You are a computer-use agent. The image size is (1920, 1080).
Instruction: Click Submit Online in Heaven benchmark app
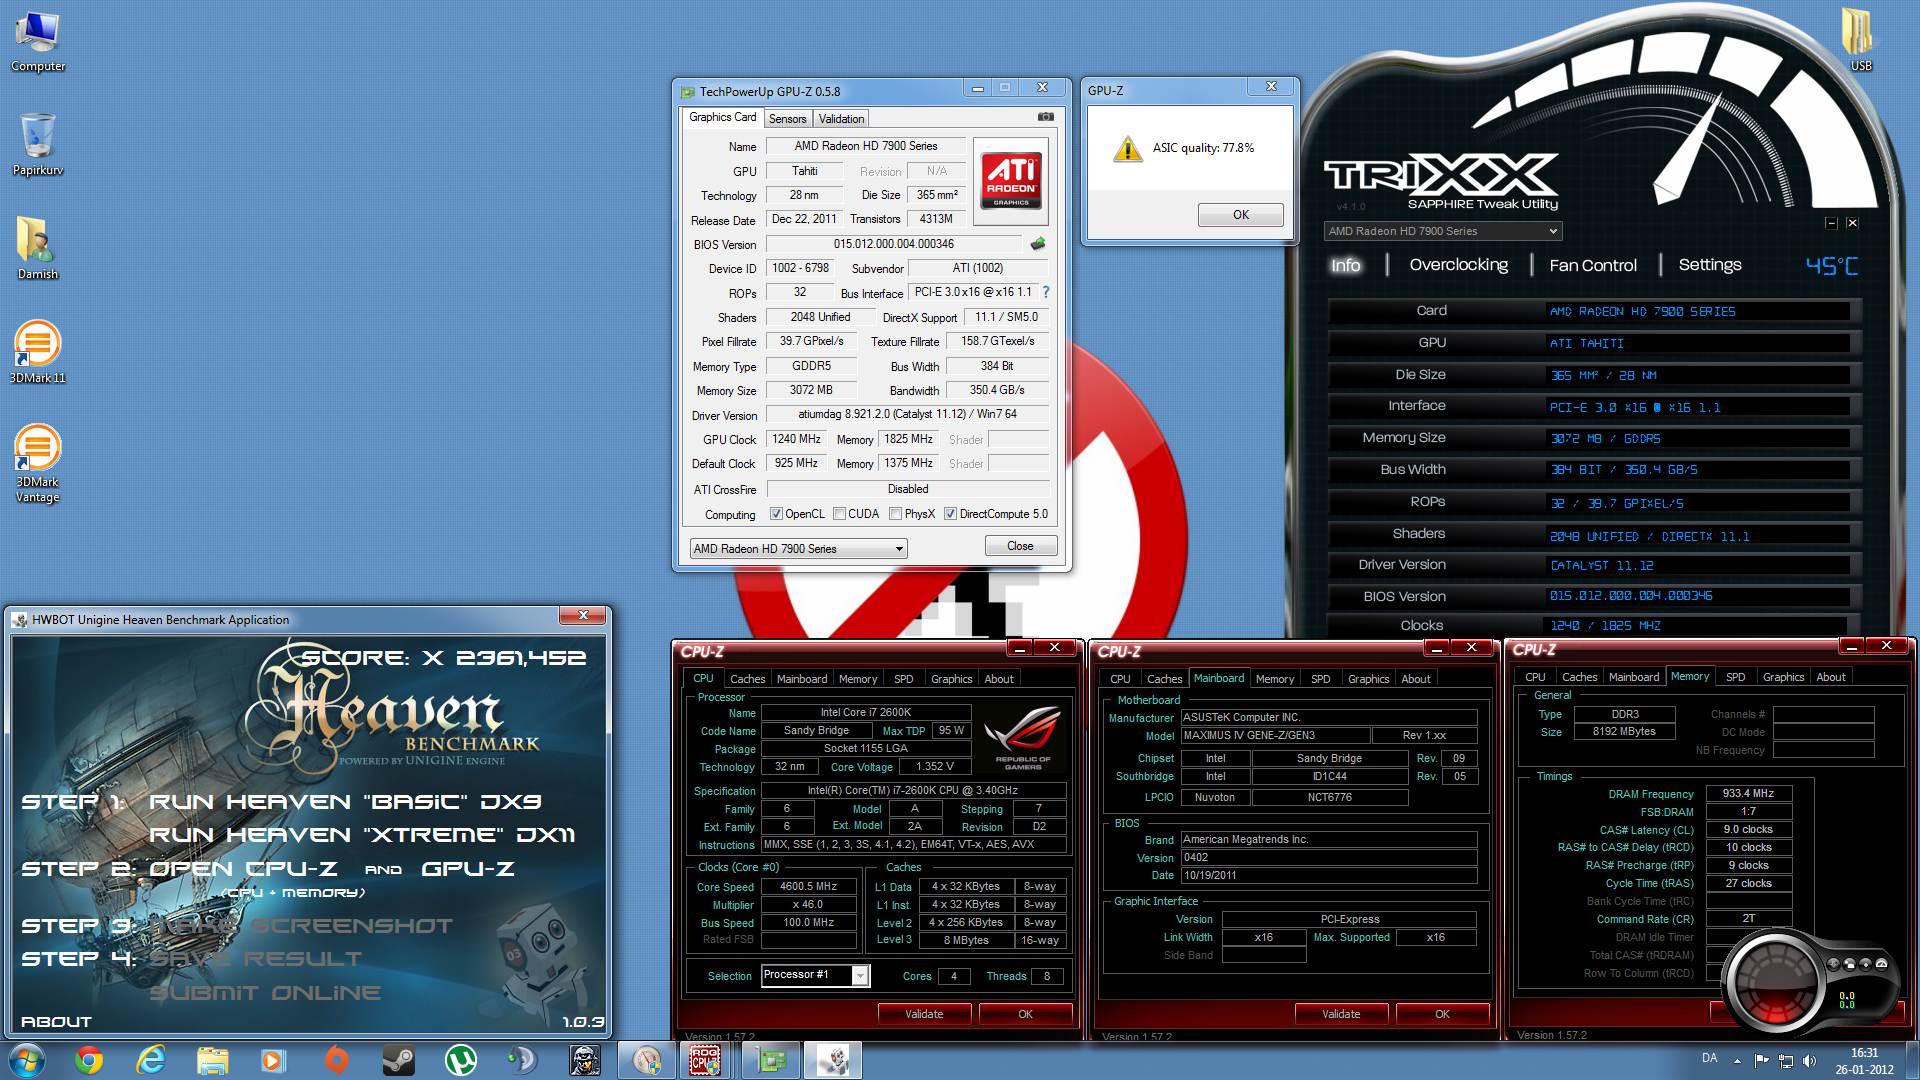pyautogui.click(x=265, y=992)
